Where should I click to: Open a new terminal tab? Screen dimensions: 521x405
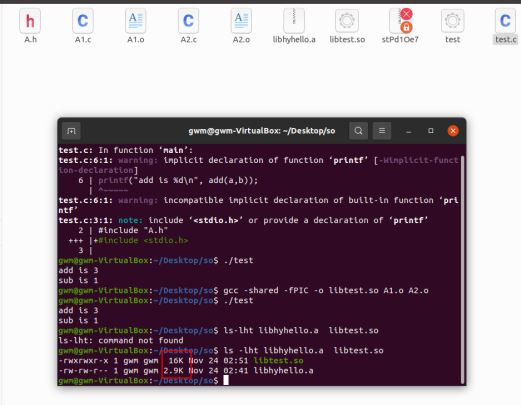71,131
